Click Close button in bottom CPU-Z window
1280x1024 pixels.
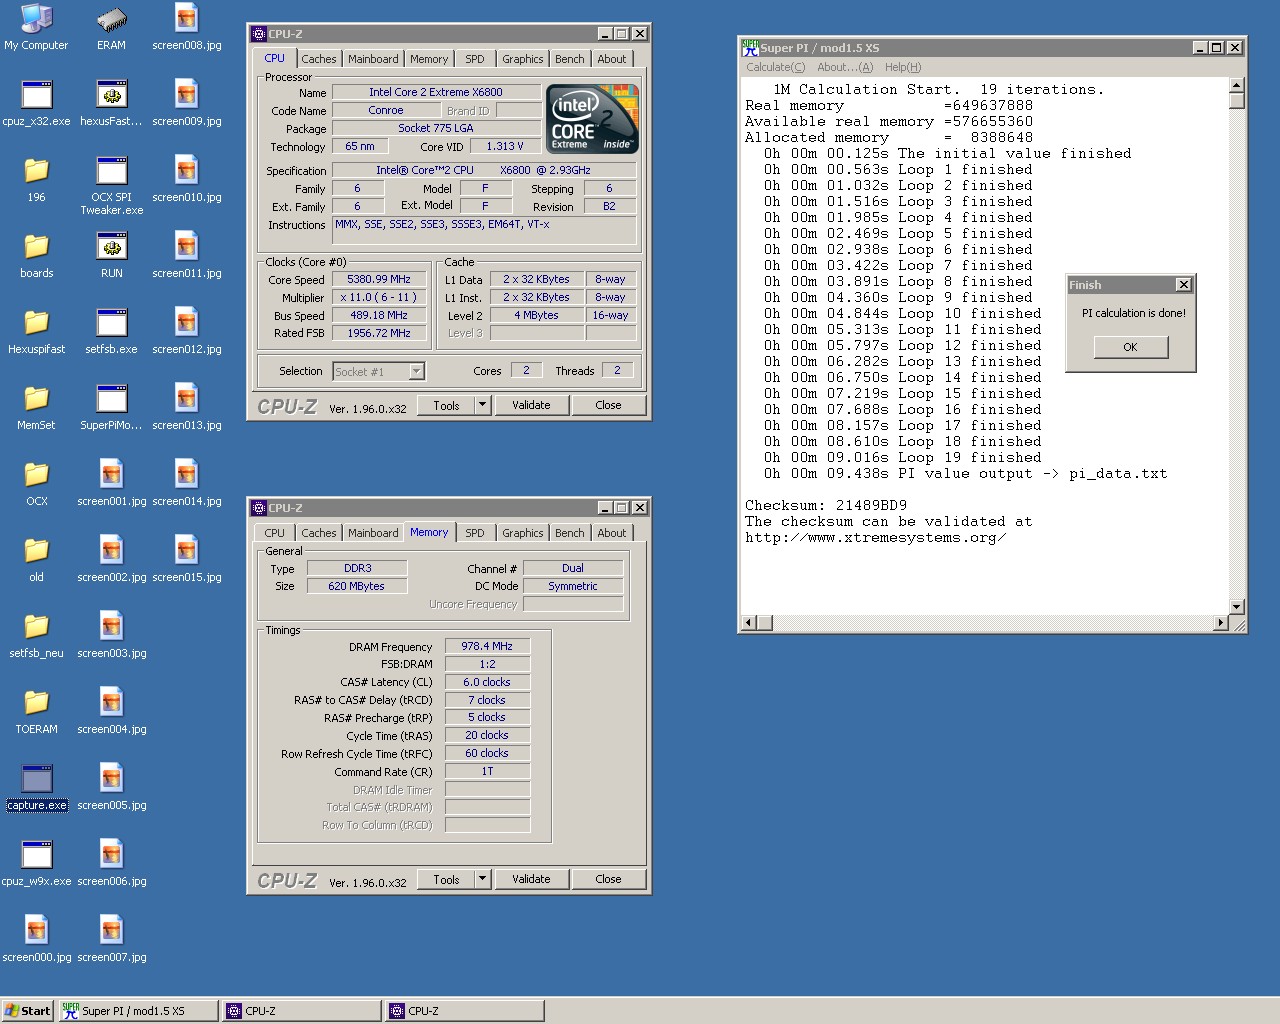pyautogui.click(x=608, y=879)
